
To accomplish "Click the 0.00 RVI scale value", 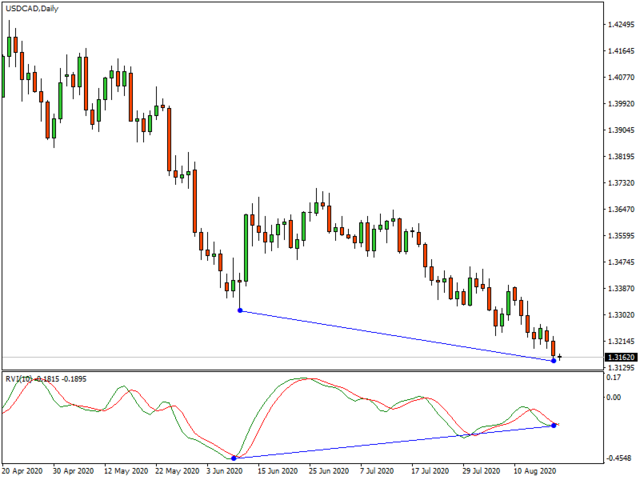I will coord(614,397).
